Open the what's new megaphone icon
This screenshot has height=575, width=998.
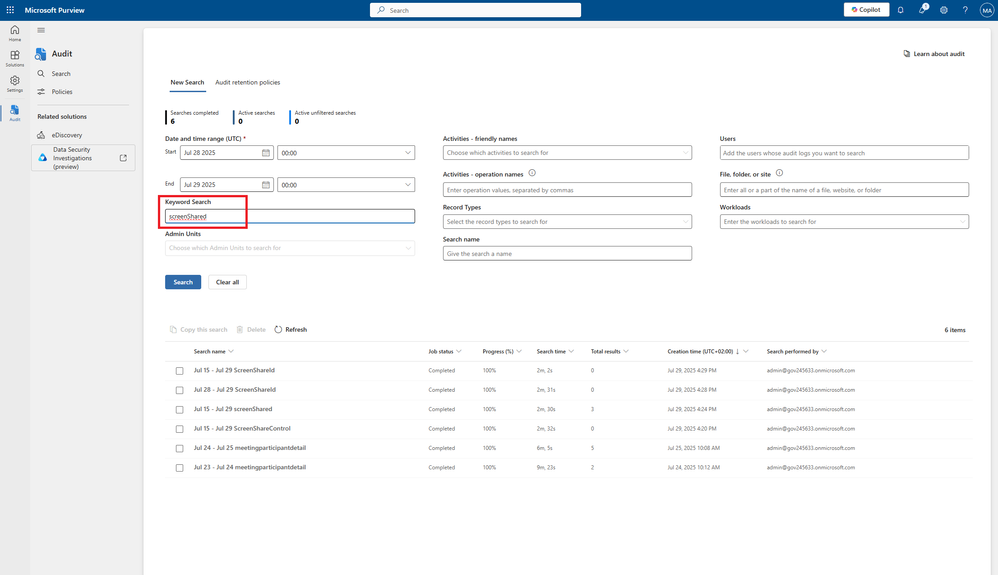pos(922,10)
